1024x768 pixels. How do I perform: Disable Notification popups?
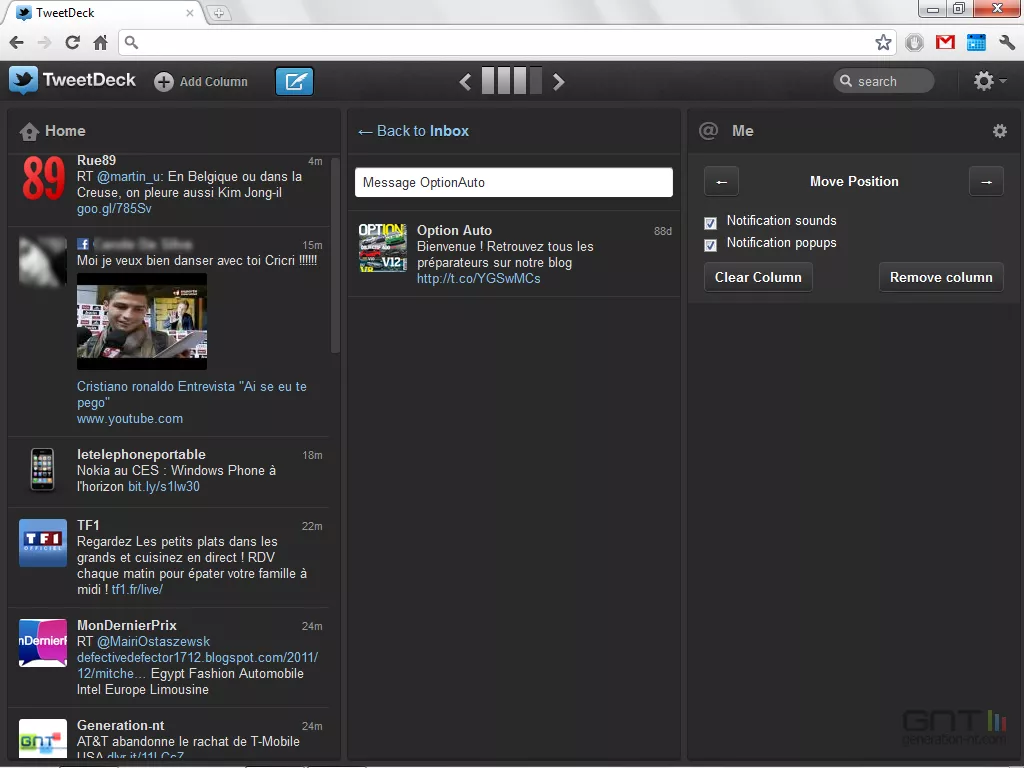709,243
